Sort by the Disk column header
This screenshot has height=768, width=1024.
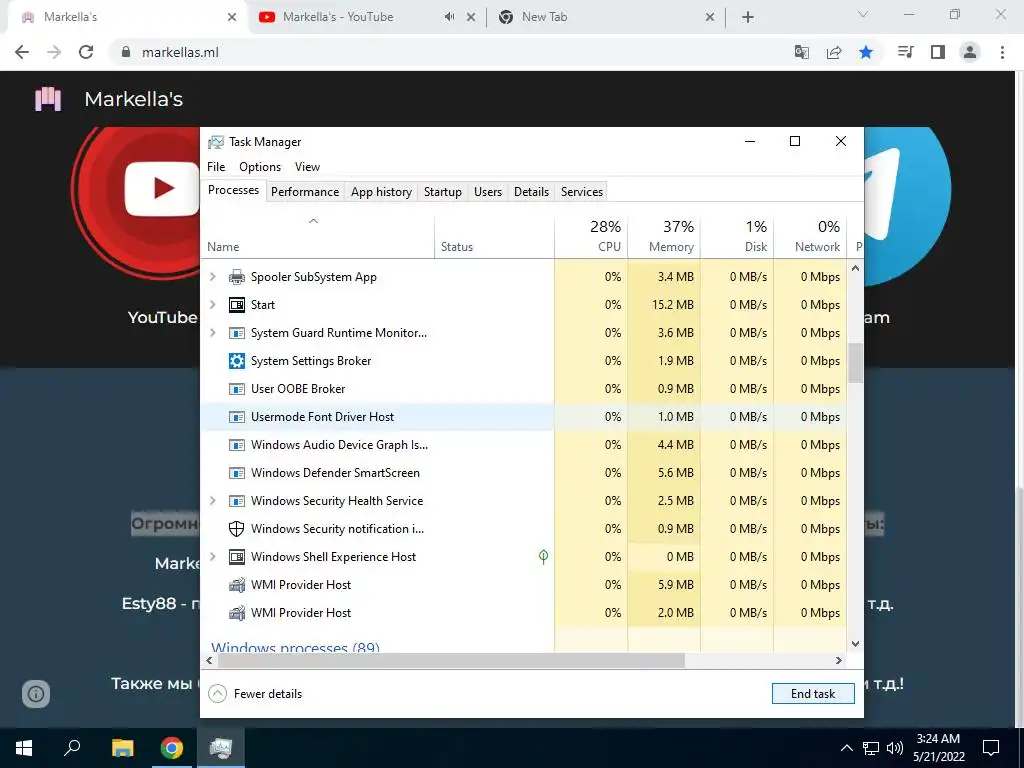point(737,236)
